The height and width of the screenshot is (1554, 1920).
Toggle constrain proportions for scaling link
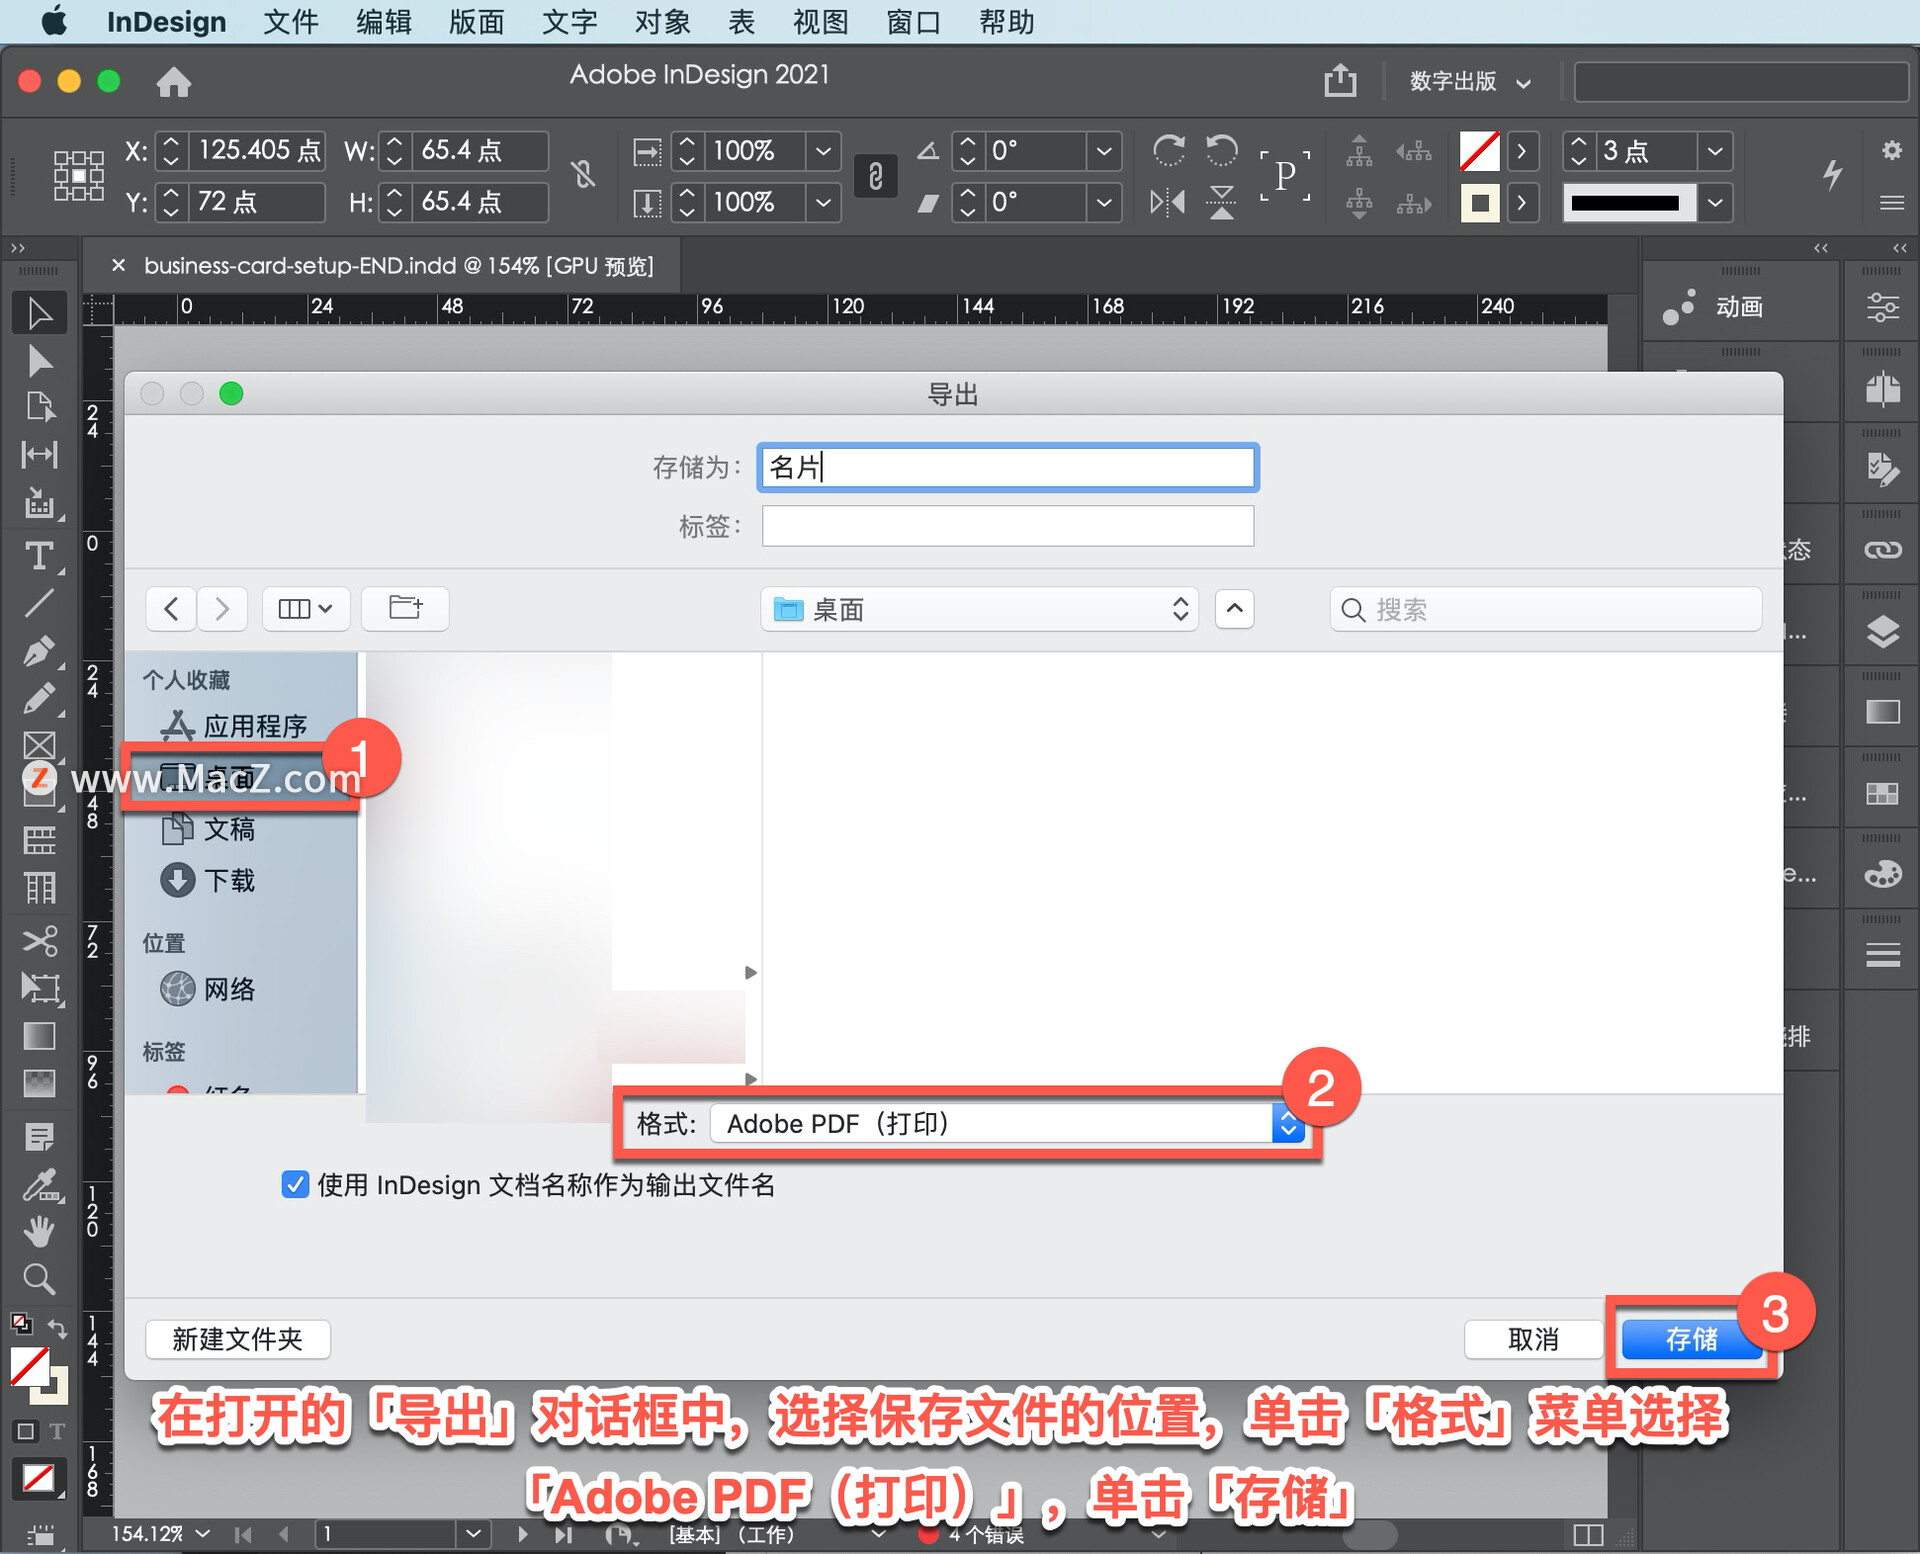click(875, 176)
